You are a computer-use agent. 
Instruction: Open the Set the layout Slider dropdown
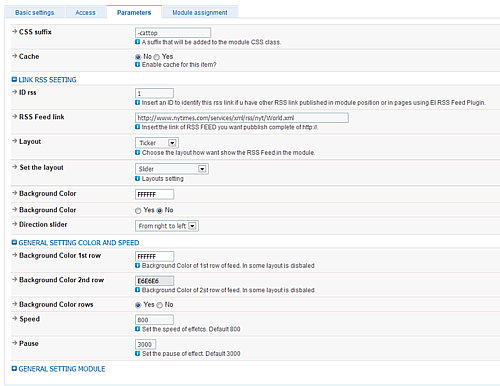tap(172, 169)
